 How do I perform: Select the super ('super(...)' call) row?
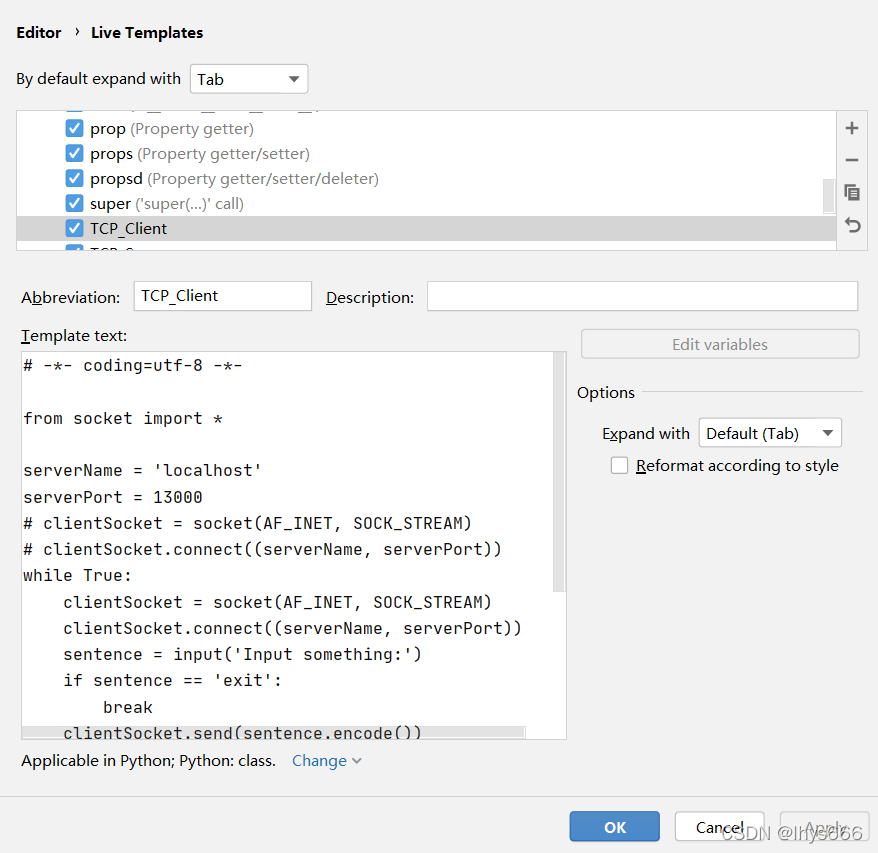426,203
